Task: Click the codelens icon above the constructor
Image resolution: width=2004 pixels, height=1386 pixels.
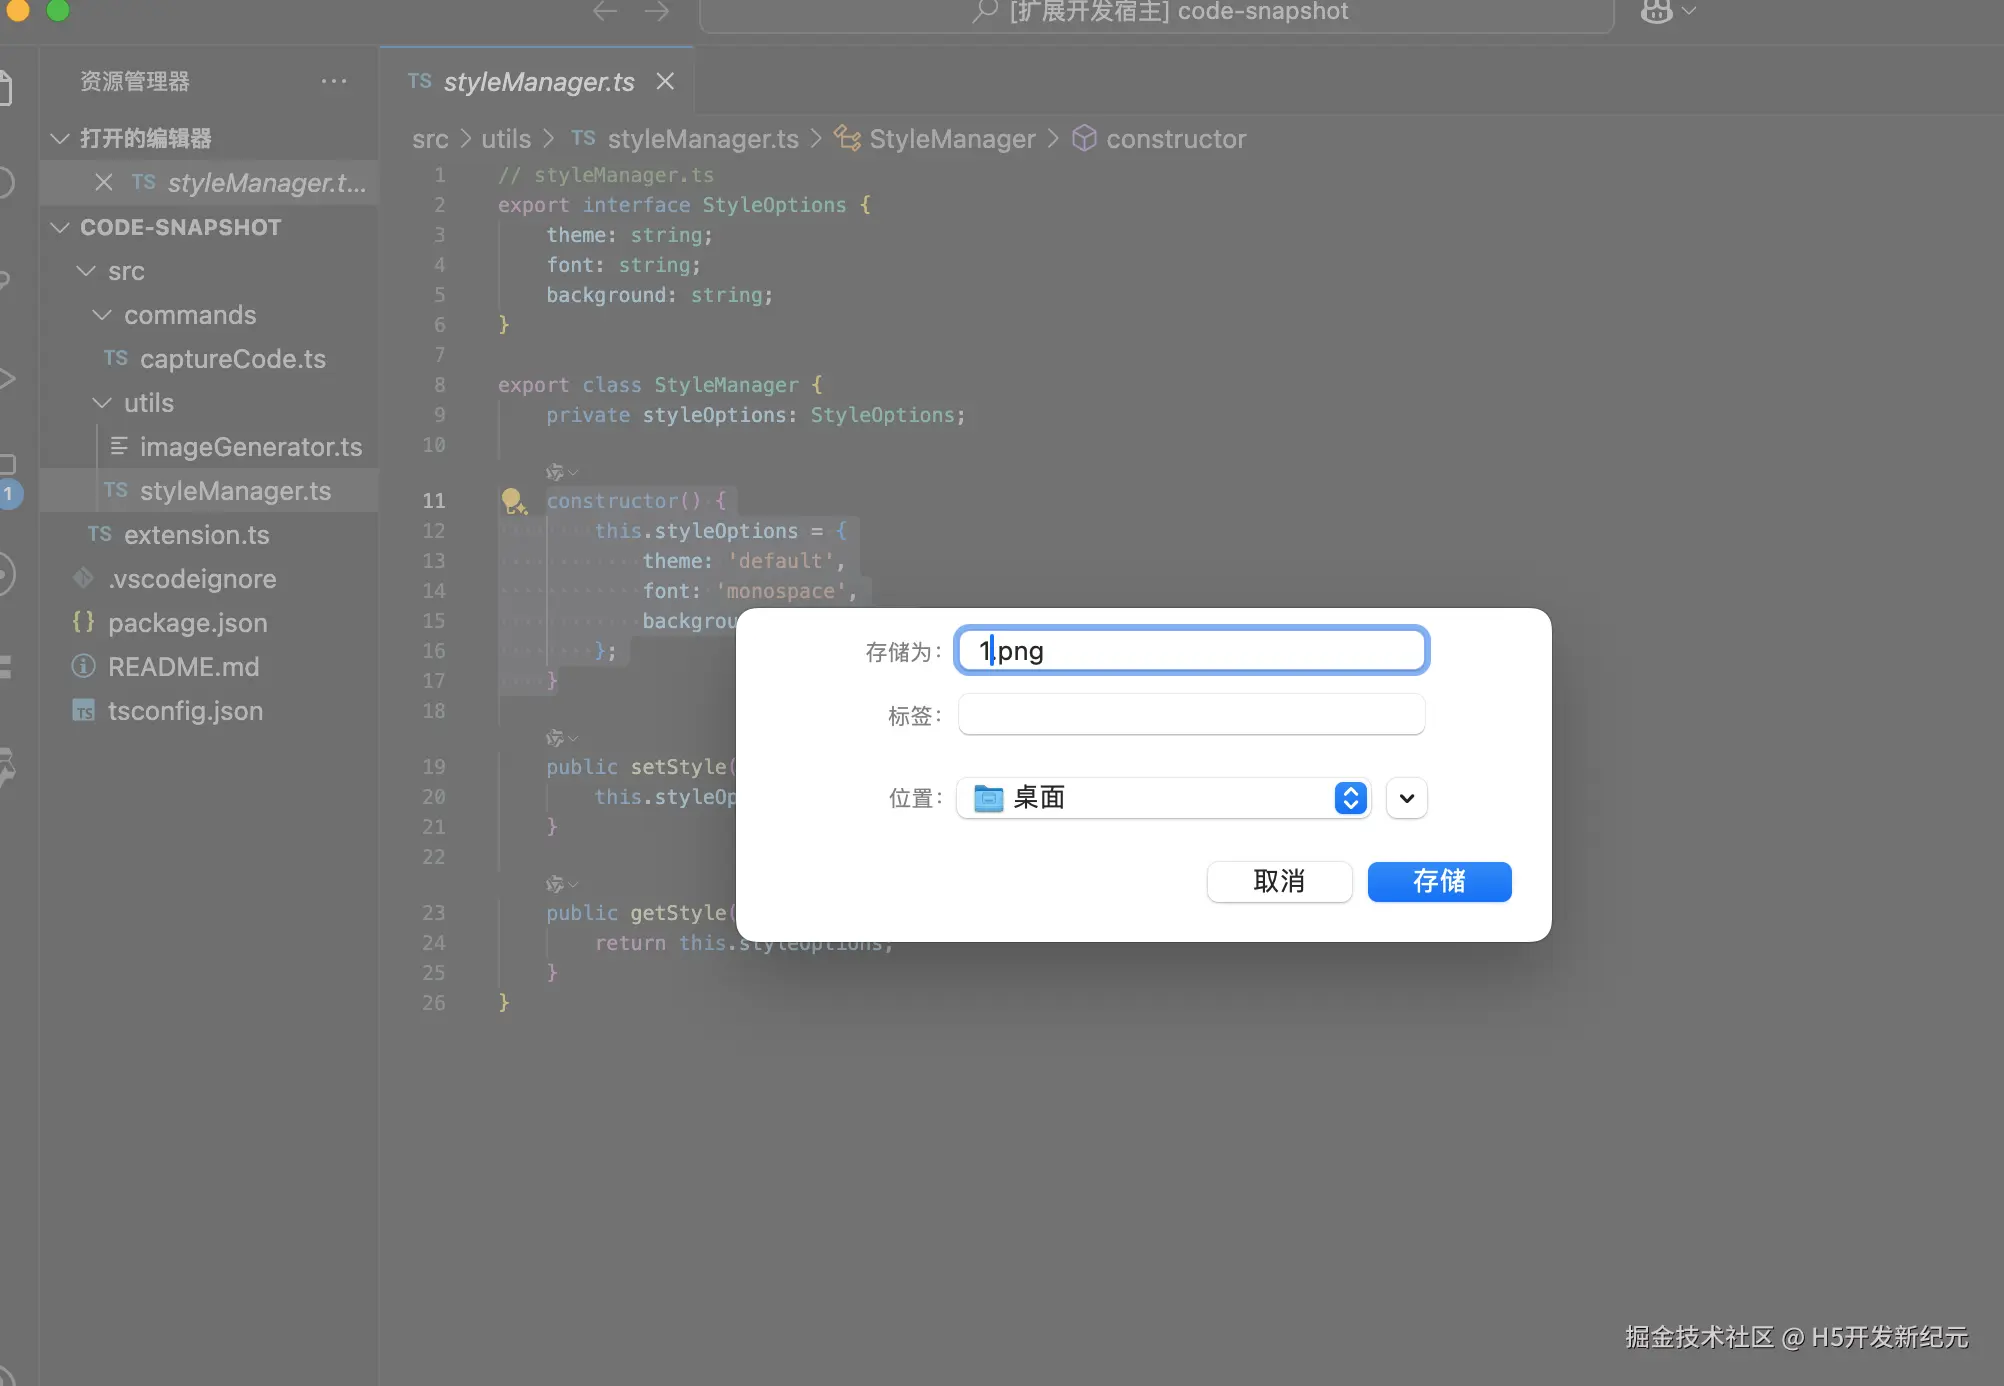Action: click(x=561, y=472)
